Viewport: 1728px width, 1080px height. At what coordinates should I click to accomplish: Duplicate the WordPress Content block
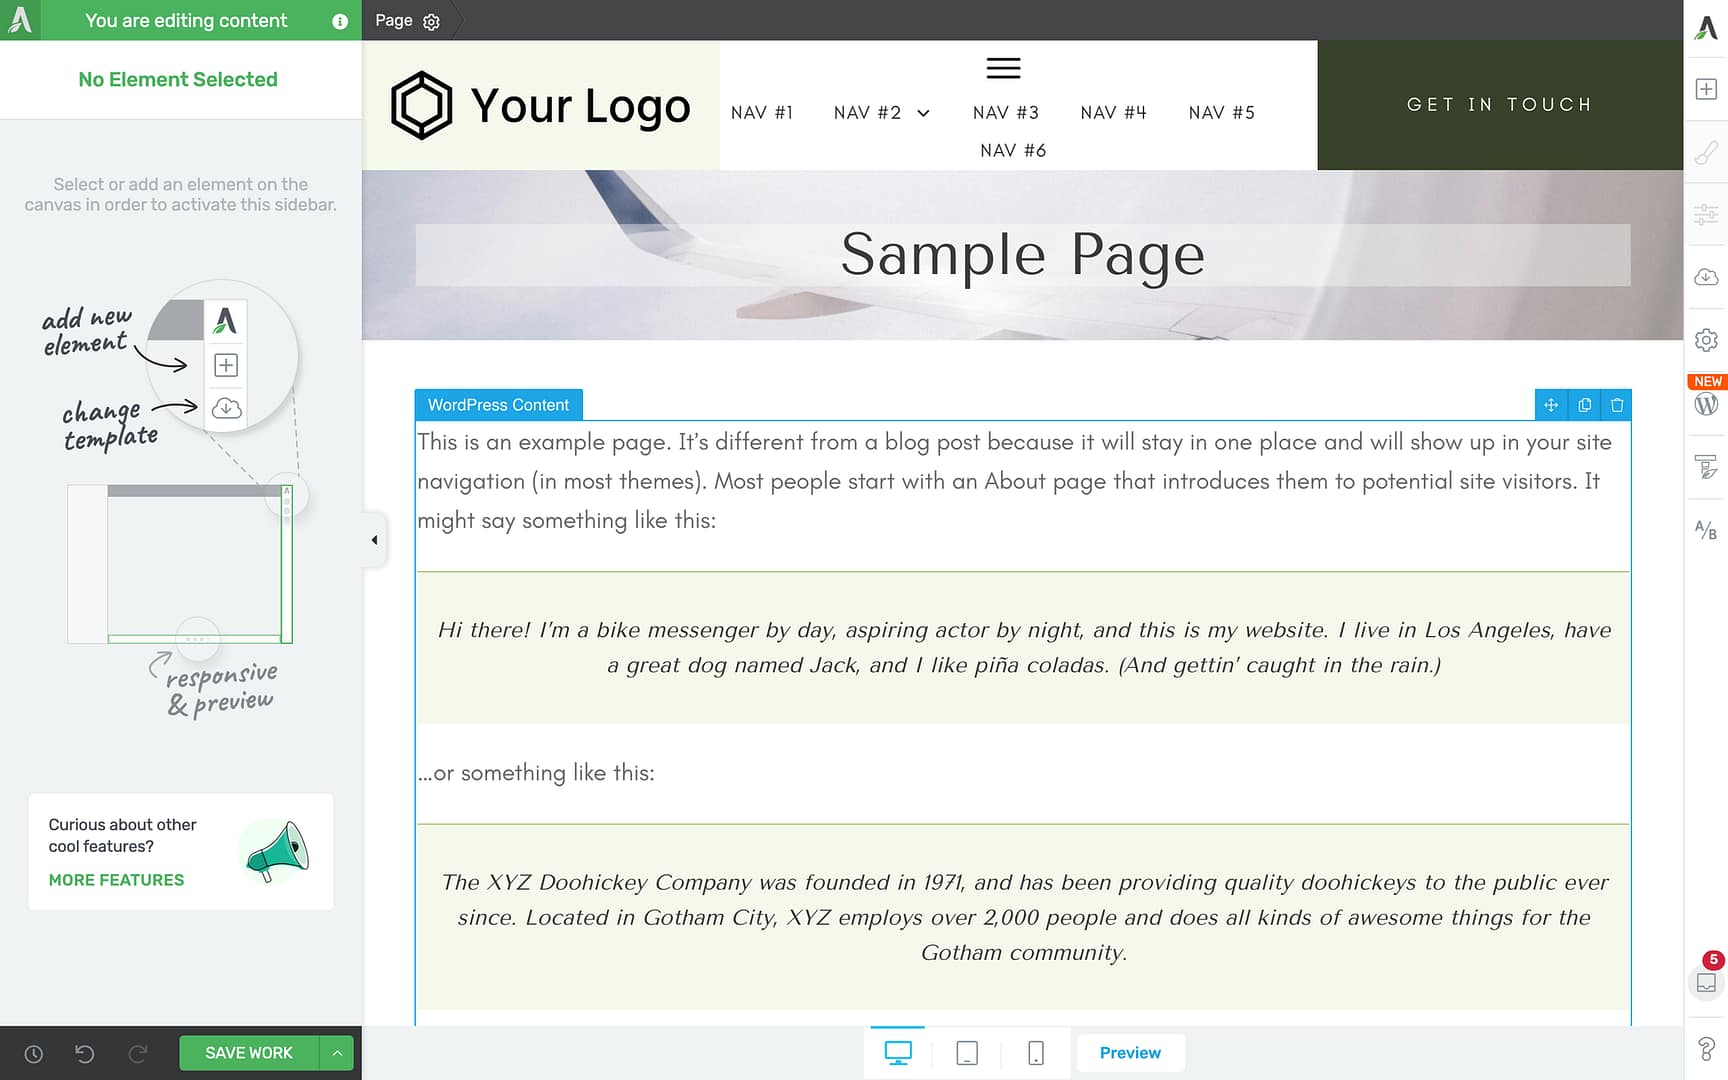(x=1584, y=405)
